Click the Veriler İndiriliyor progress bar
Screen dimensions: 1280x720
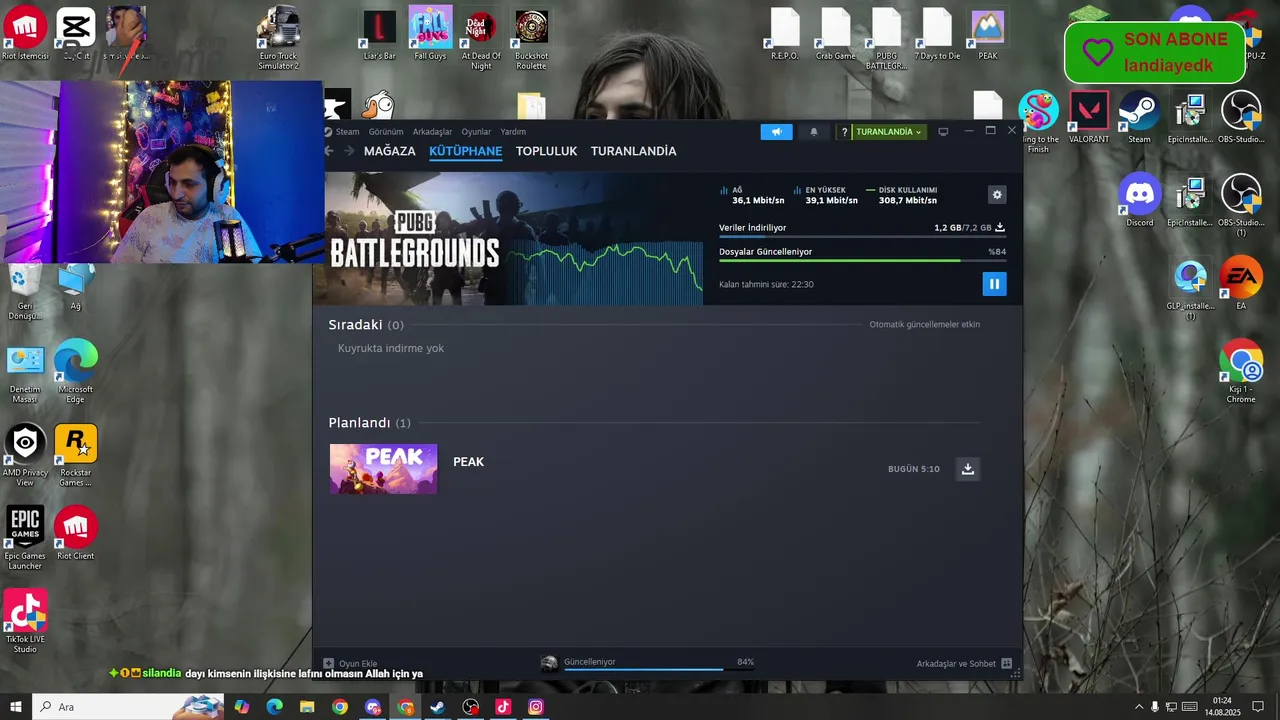coord(862,237)
